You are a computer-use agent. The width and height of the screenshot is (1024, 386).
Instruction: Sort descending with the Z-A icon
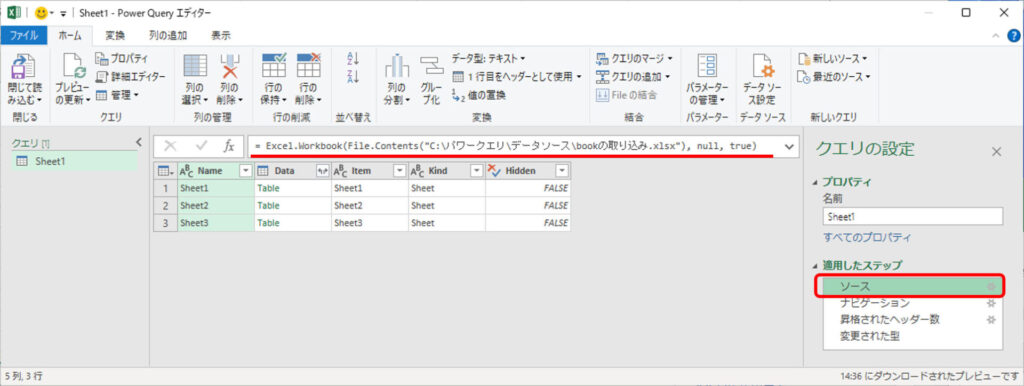point(353,76)
